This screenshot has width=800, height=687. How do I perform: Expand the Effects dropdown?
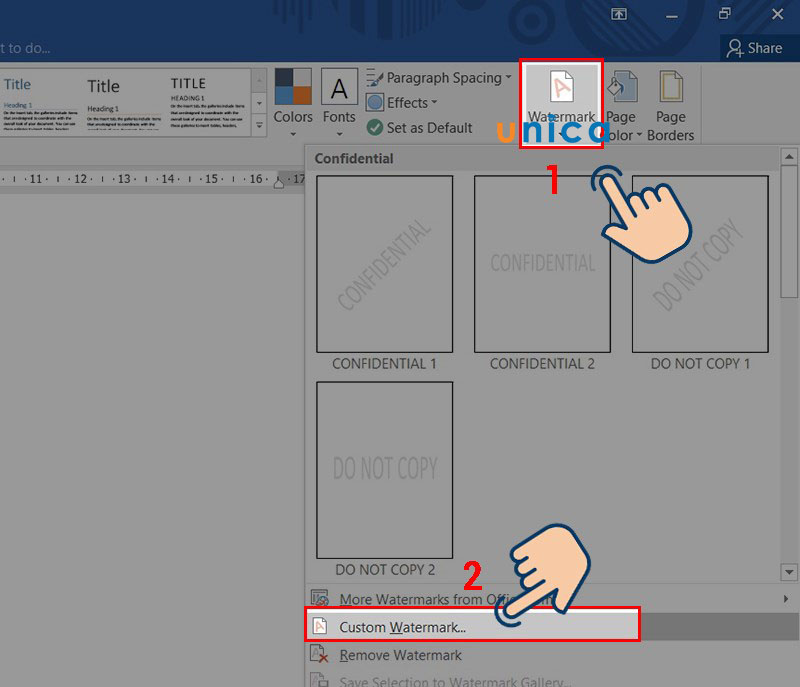coord(402,102)
